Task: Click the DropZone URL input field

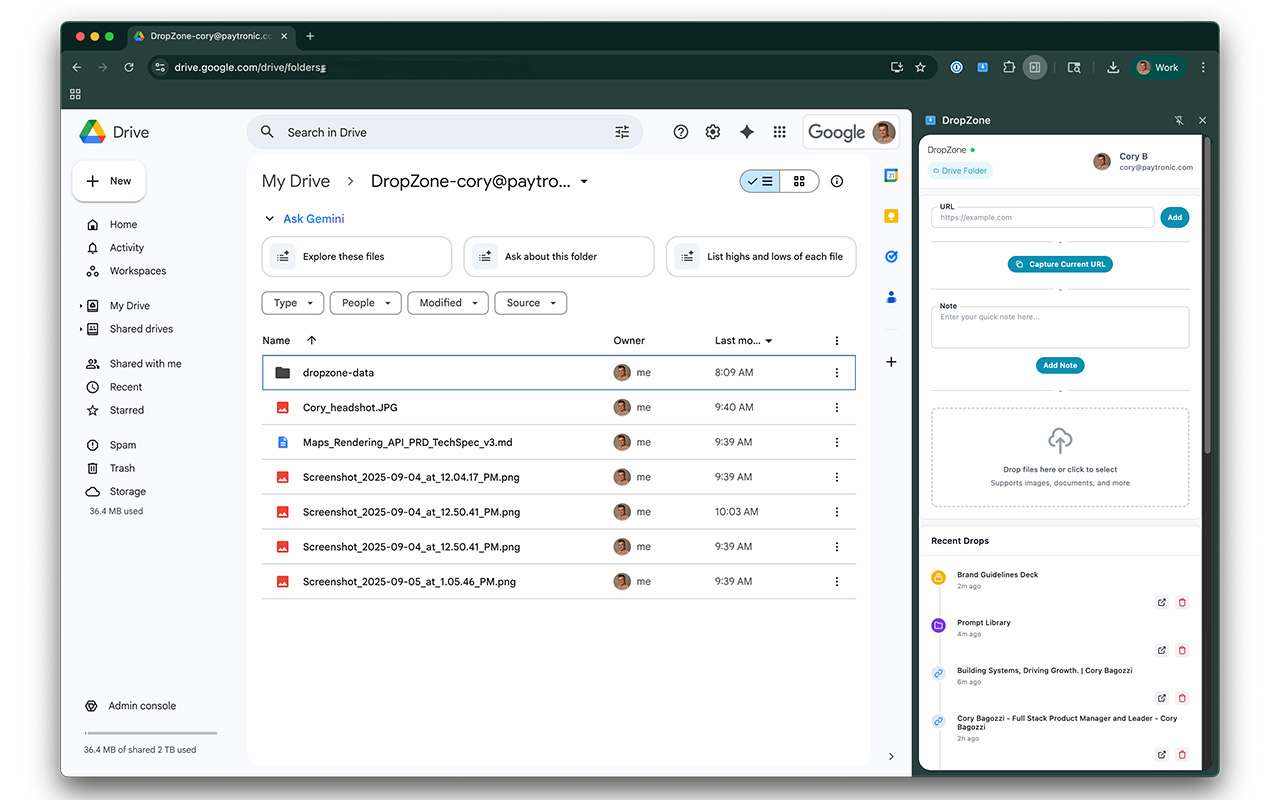Action: (x=1042, y=217)
